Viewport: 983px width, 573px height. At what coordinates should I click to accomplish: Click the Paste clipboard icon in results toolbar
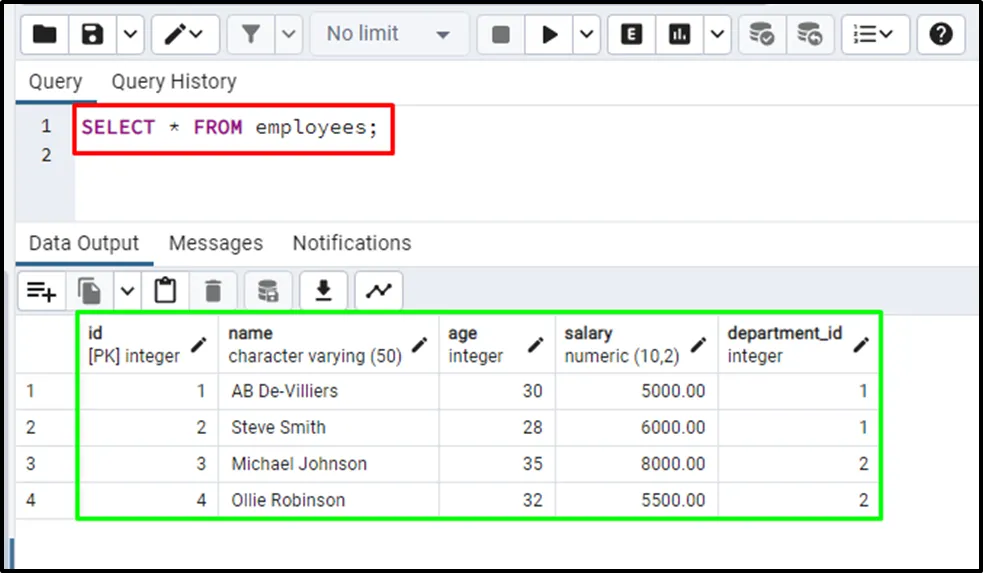165,291
